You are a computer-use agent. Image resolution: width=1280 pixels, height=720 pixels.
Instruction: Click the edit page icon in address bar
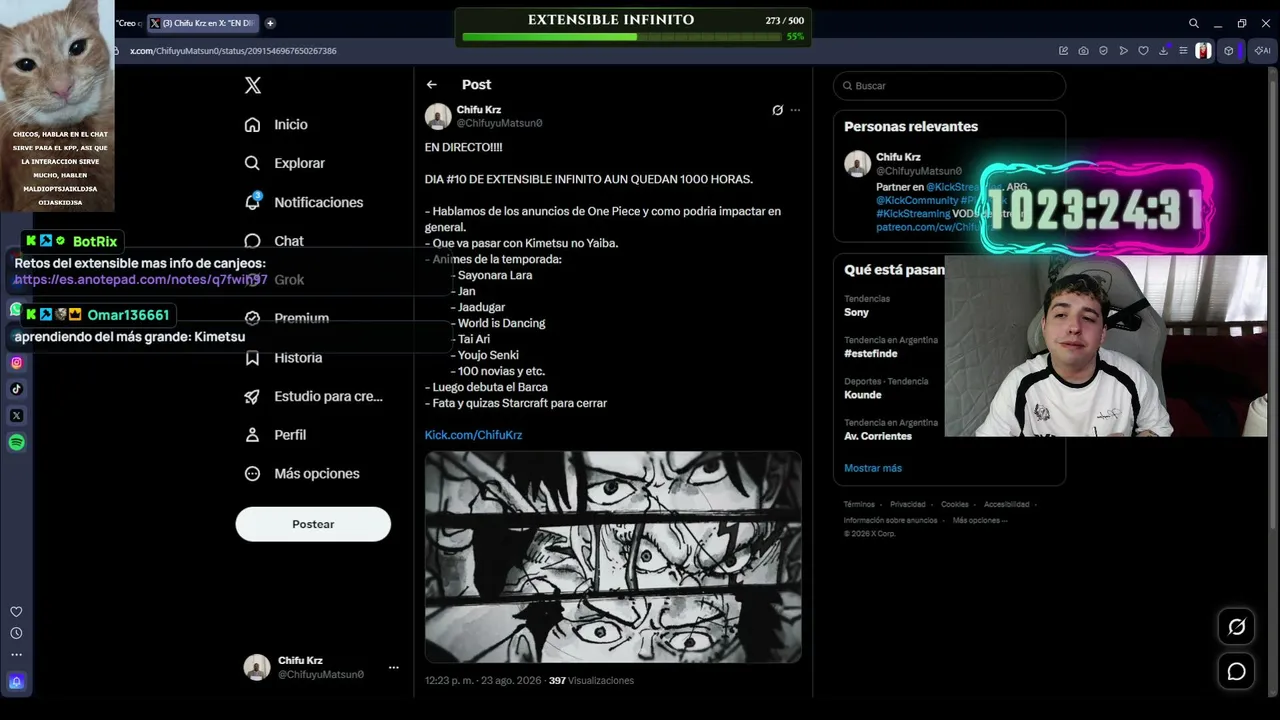tap(1063, 51)
